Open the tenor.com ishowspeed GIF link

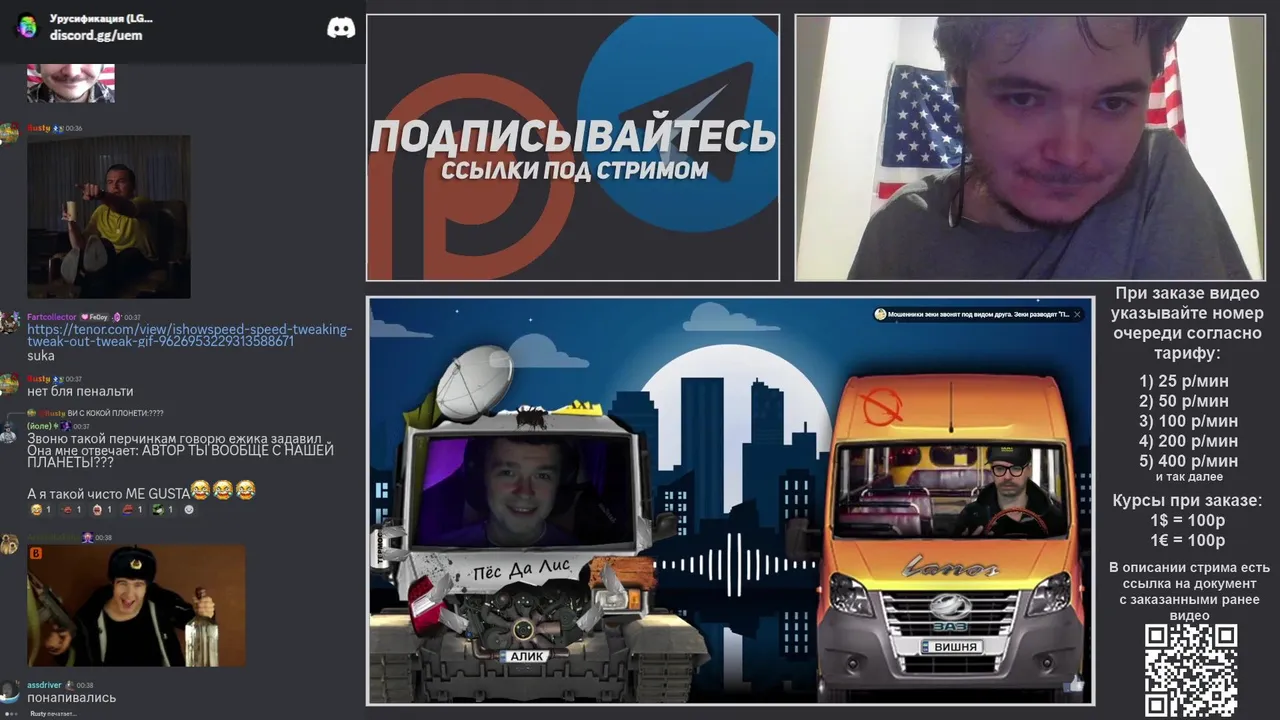(x=190, y=335)
